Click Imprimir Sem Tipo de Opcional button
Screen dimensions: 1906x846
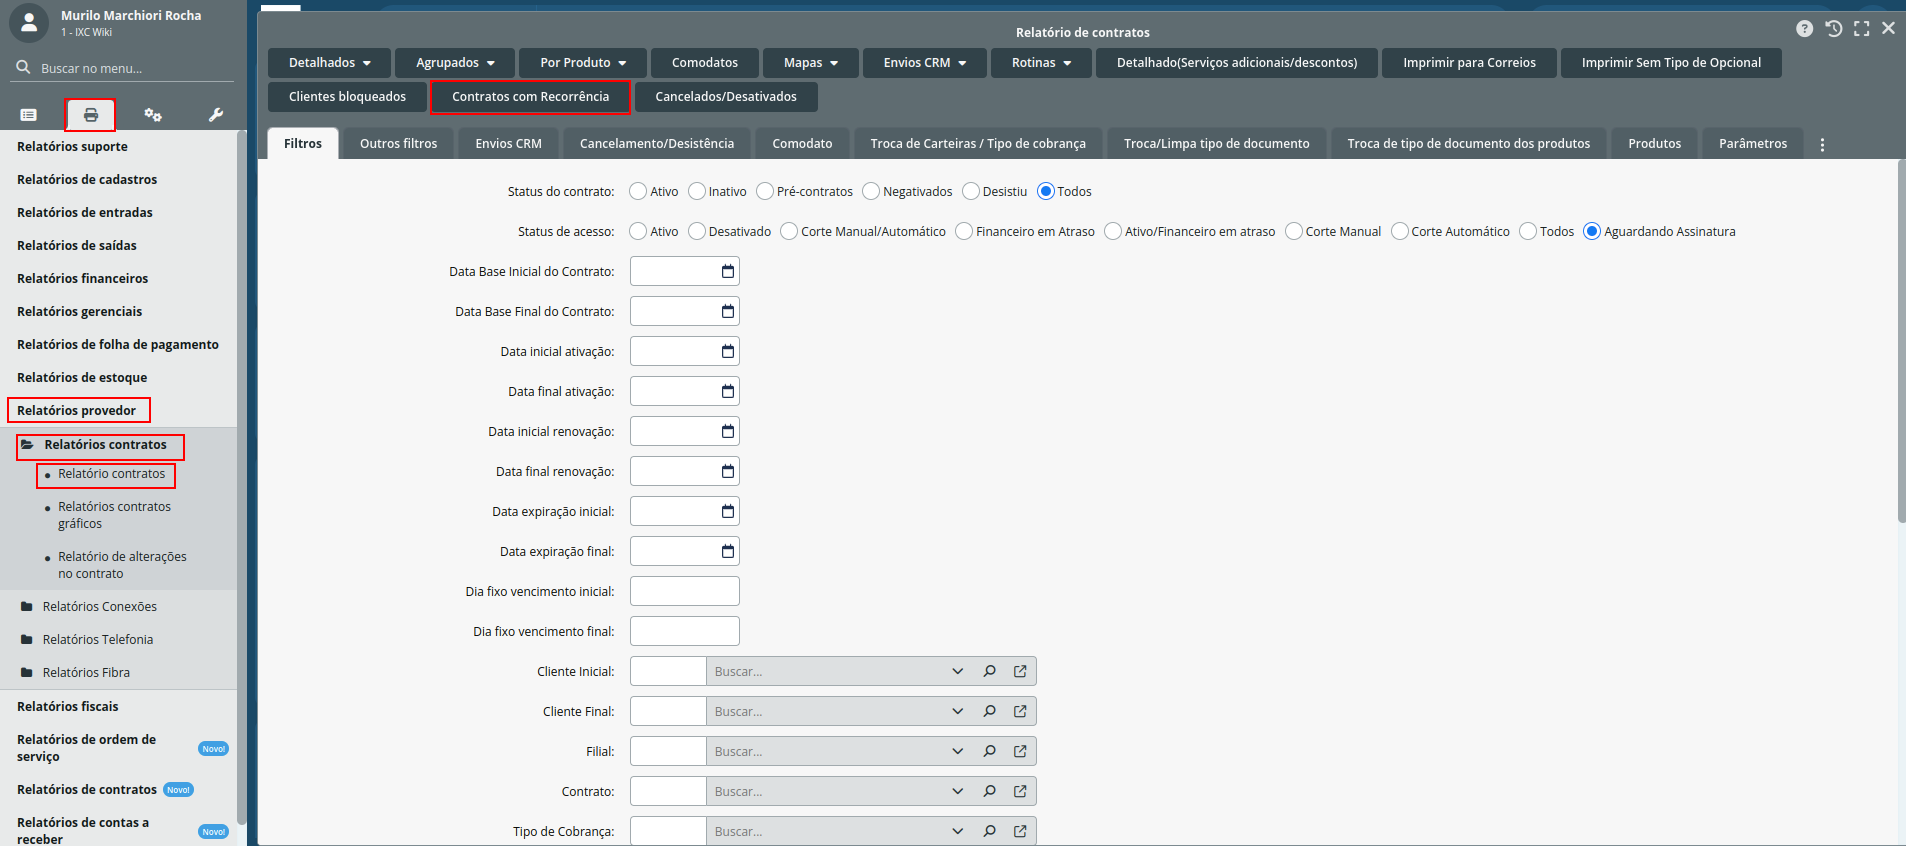tap(1671, 63)
